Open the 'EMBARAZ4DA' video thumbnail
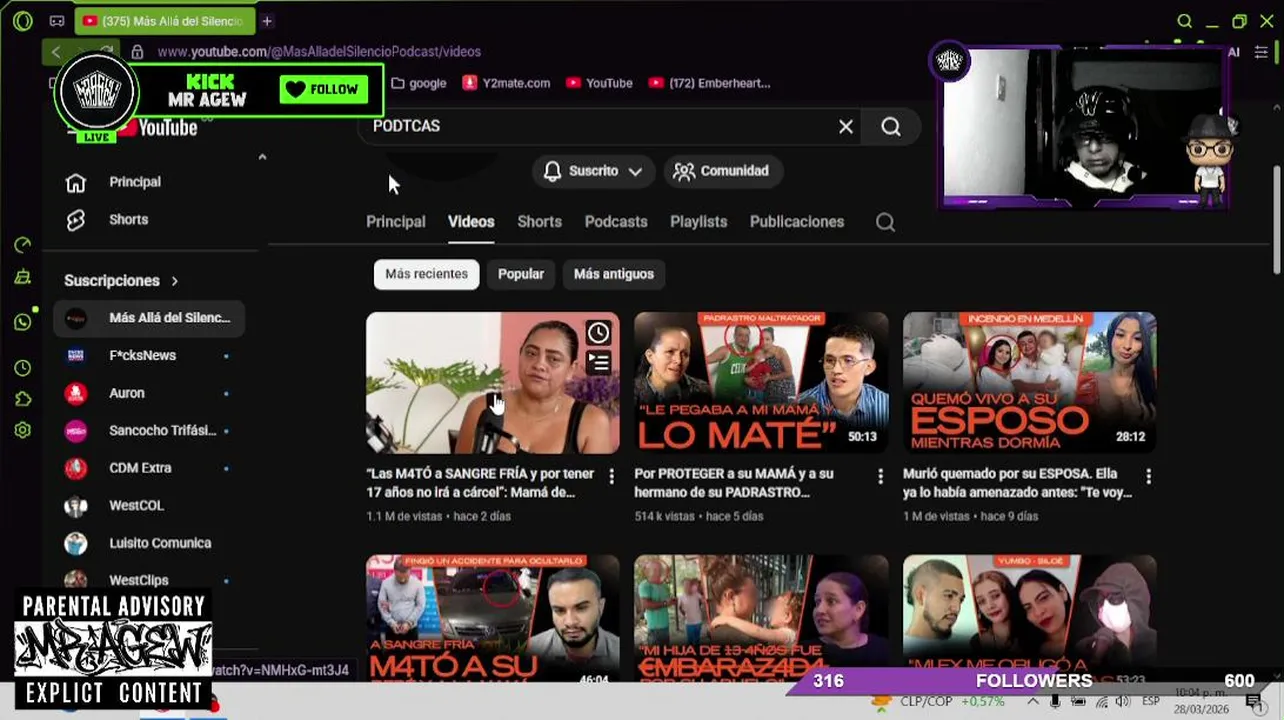1284x720 pixels. click(761, 619)
